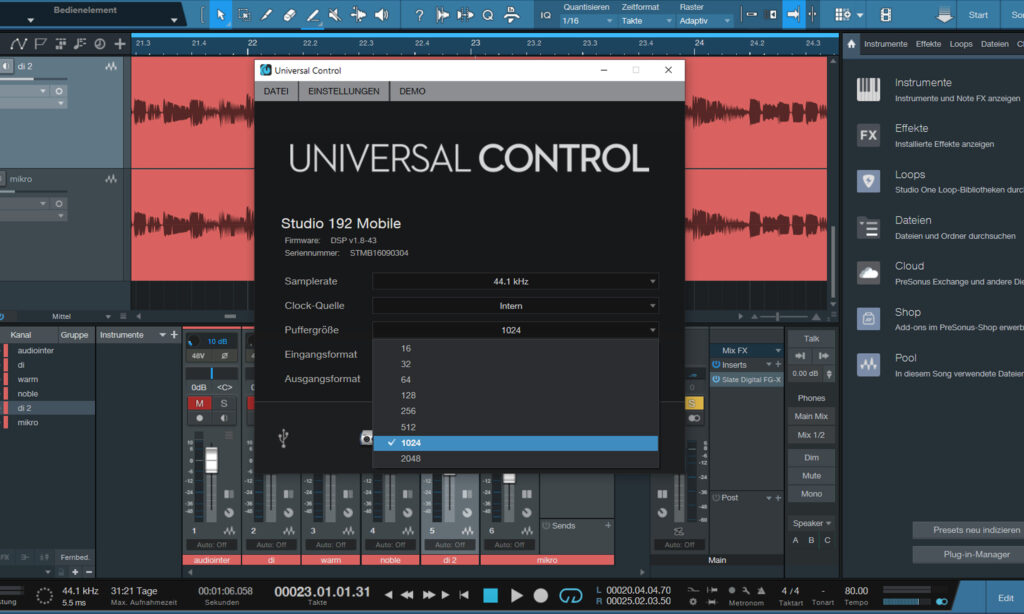Image resolution: width=1024 pixels, height=614 pixels.
Task: Open the DEMO menu in Universal Control
Action: coord(412,91)
